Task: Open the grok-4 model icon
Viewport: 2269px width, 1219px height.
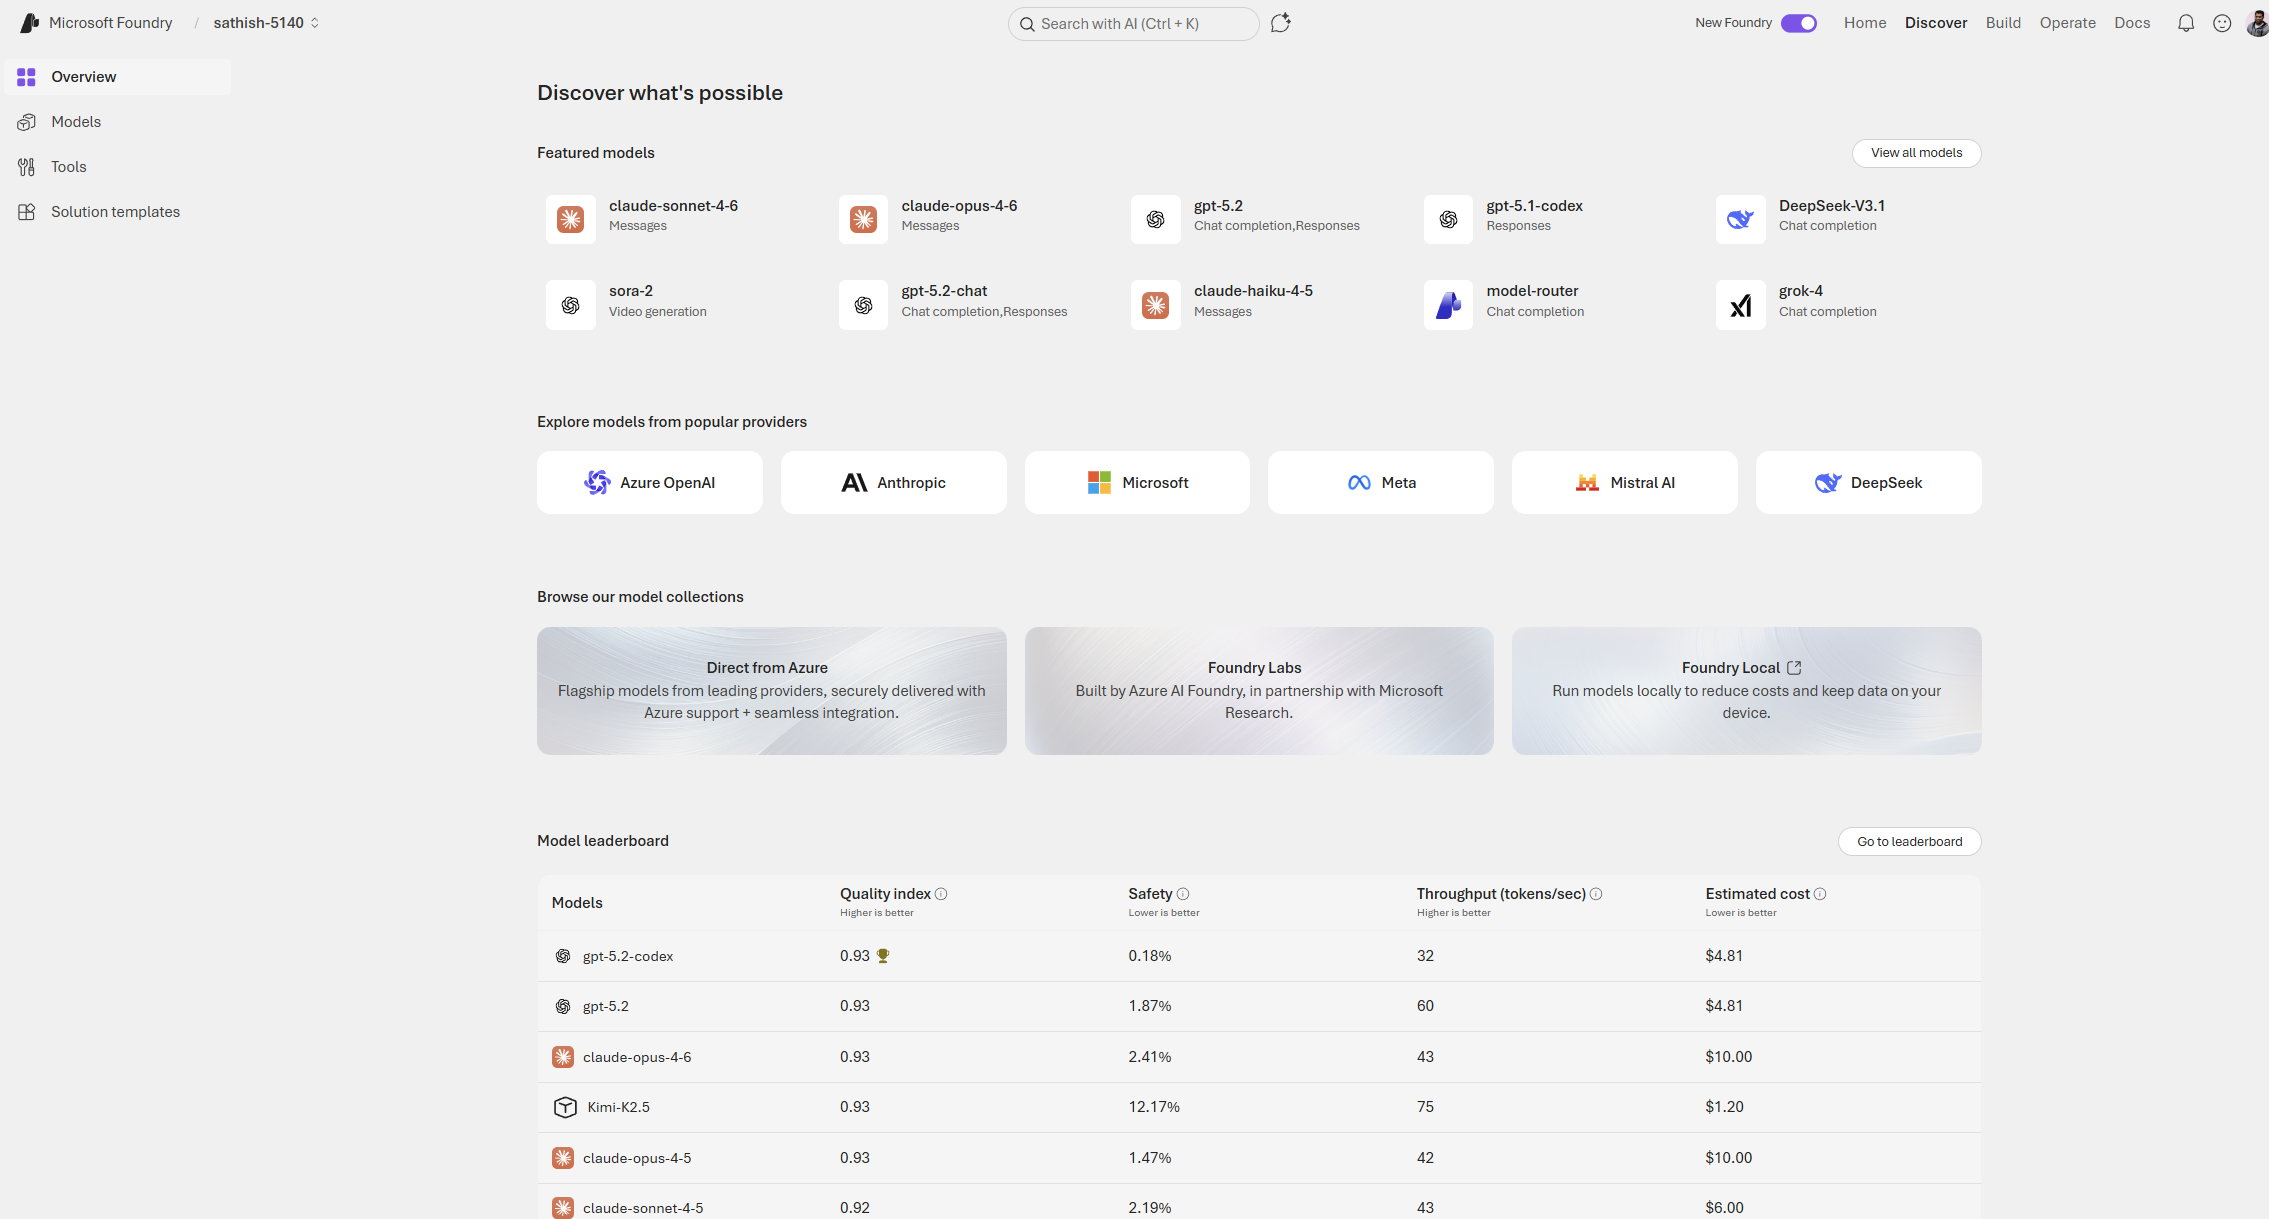Action: click(1740, 305)
